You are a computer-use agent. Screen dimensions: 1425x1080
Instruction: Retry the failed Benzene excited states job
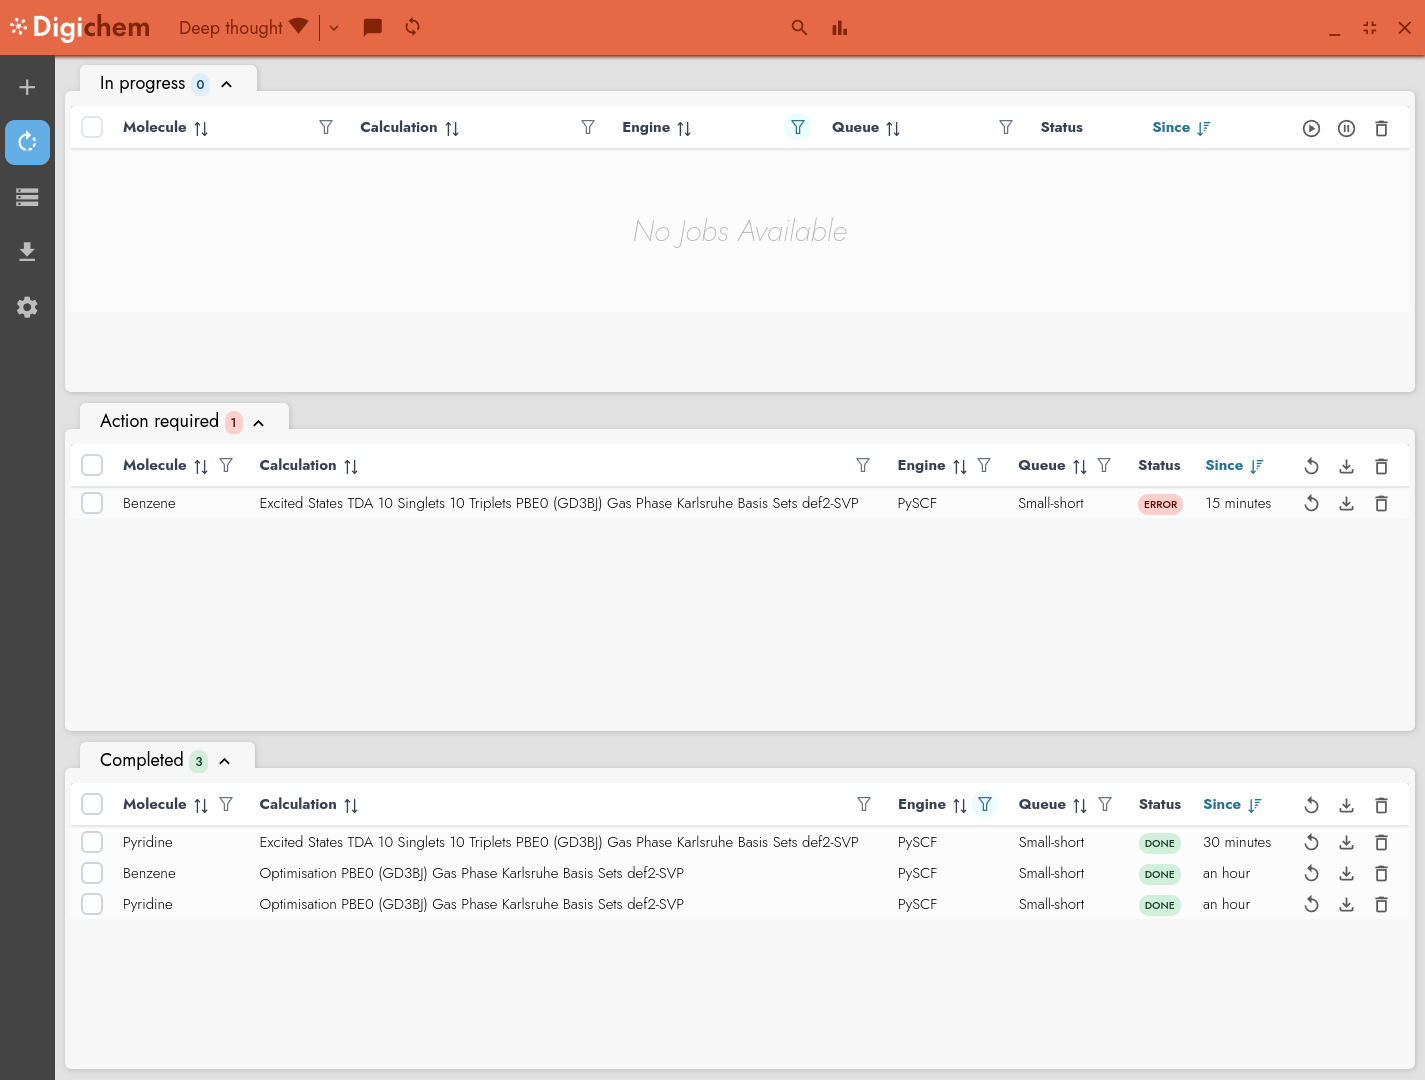(1311, 504)
